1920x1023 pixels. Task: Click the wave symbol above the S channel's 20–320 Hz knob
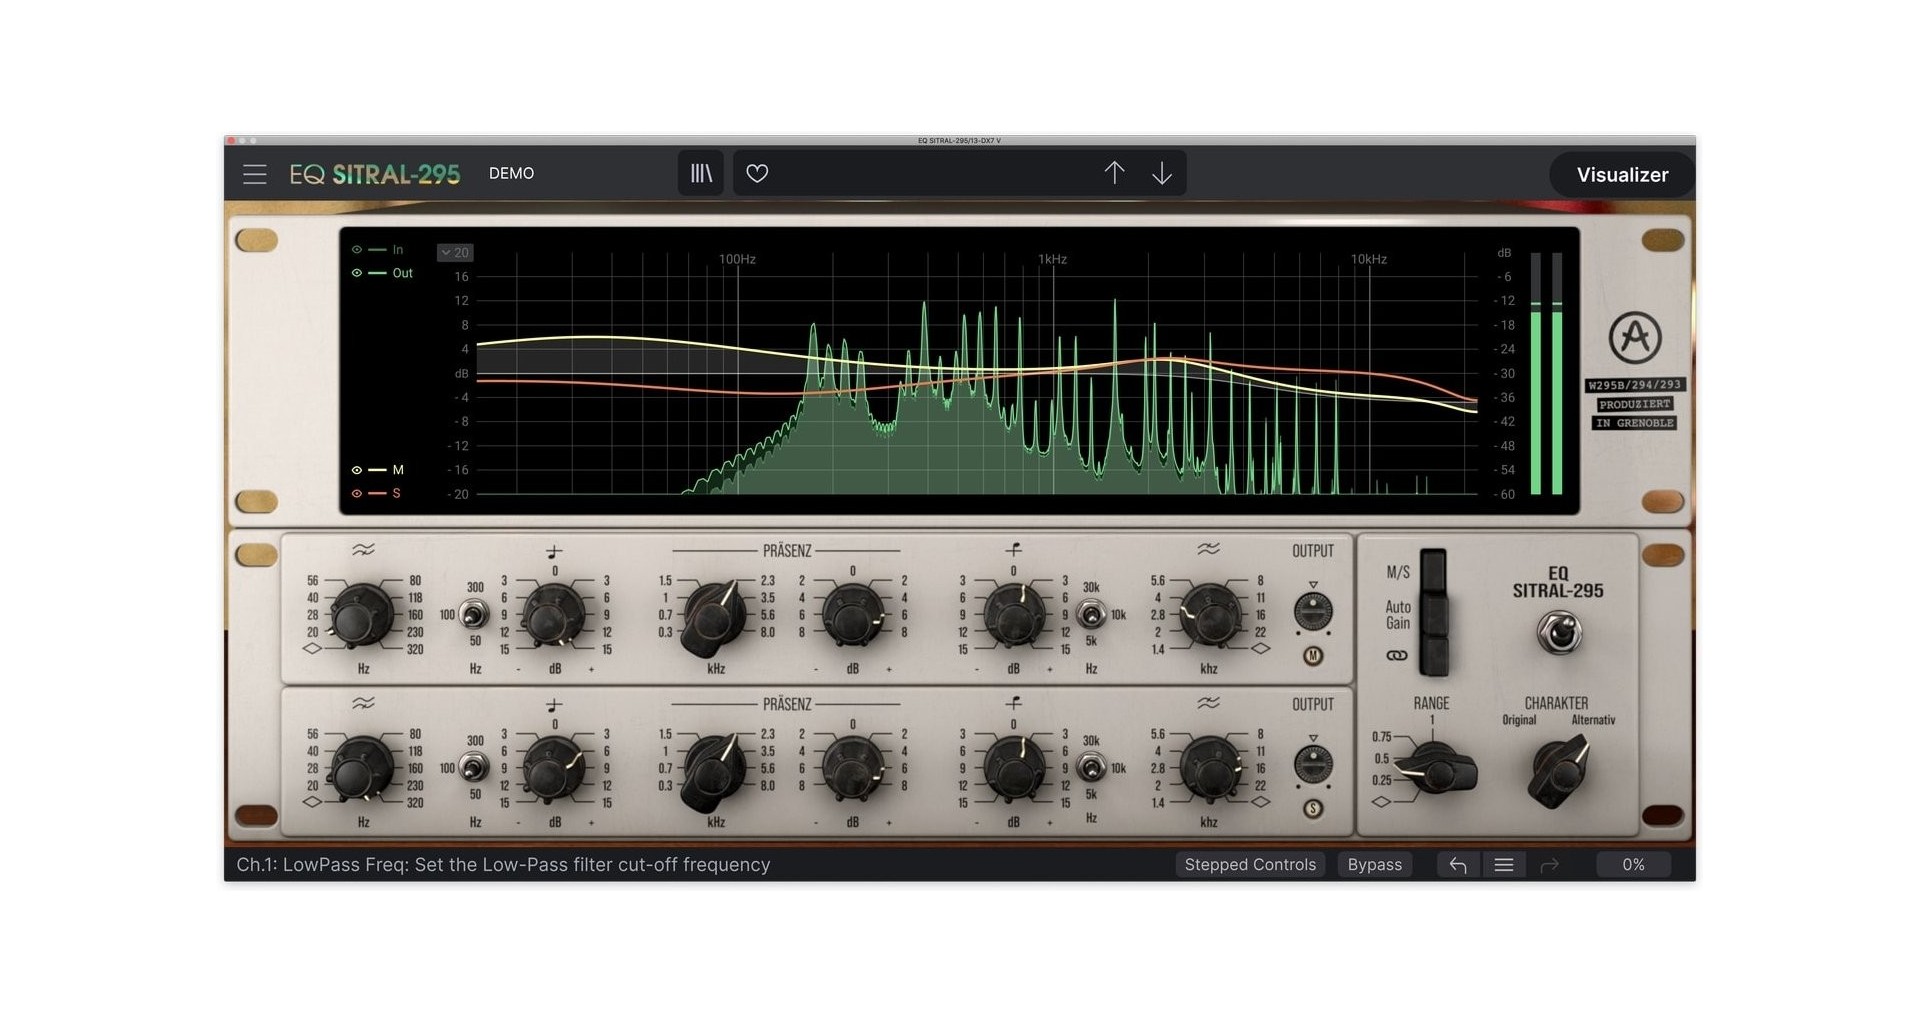tap(363, 703)
